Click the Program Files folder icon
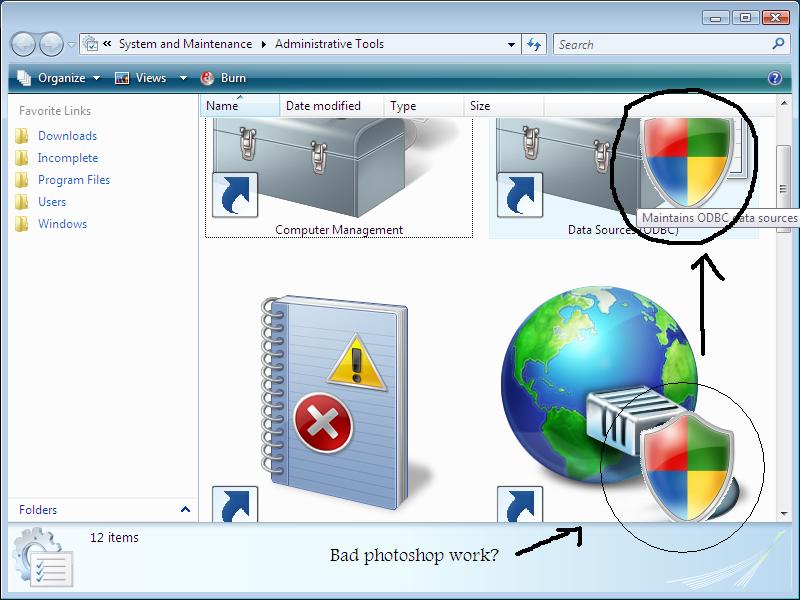 point(22,180)
